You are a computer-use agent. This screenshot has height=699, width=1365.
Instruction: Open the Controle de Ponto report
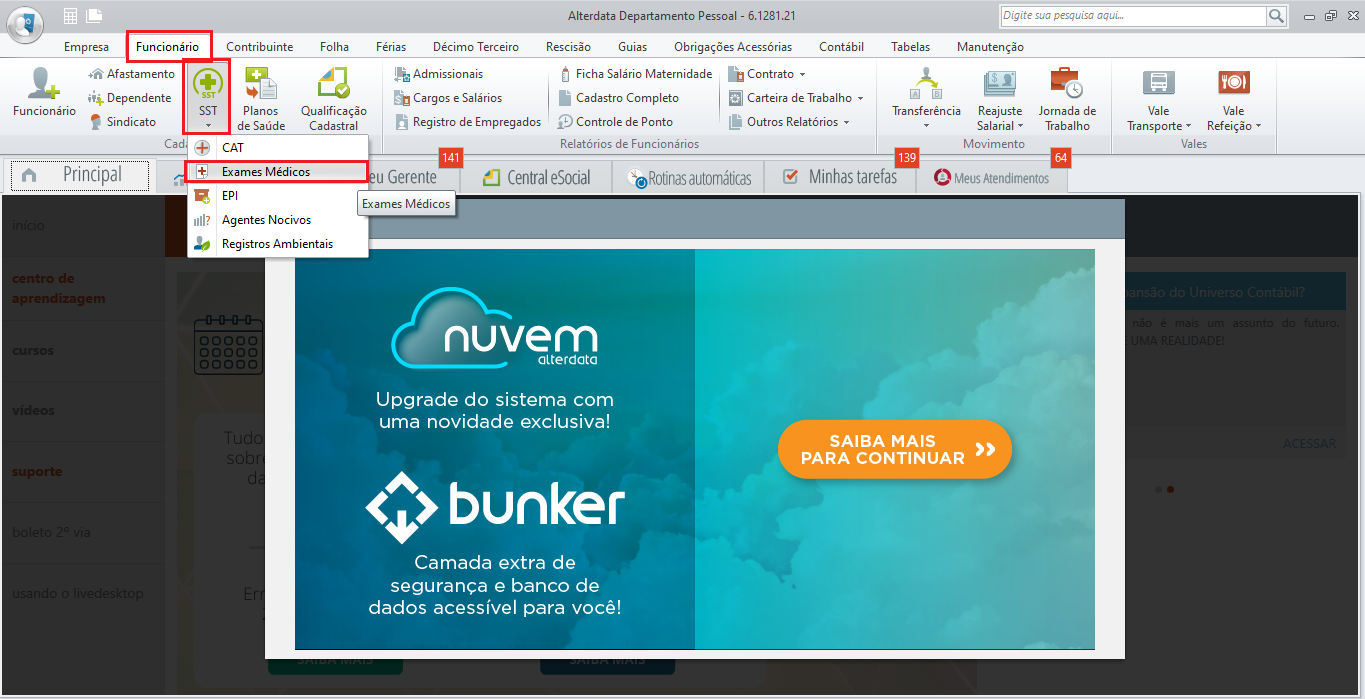(x=615, y=122)
